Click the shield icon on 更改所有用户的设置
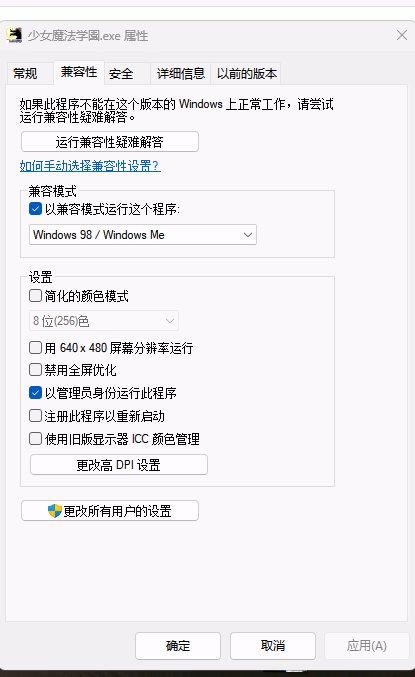Screen dimensions: 415x677 point(55,511)
